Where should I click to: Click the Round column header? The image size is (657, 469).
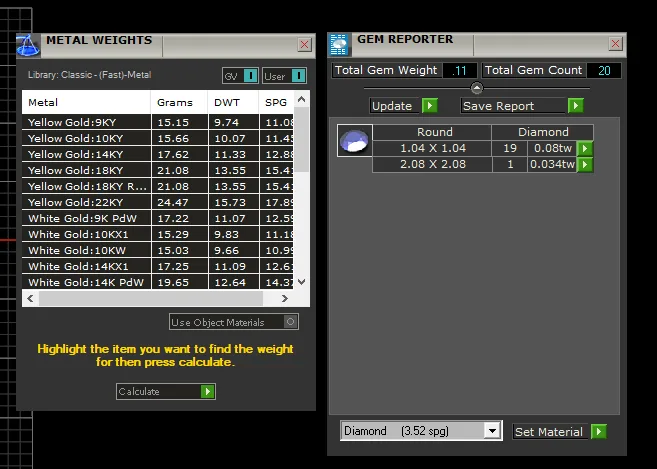[432, 132]
